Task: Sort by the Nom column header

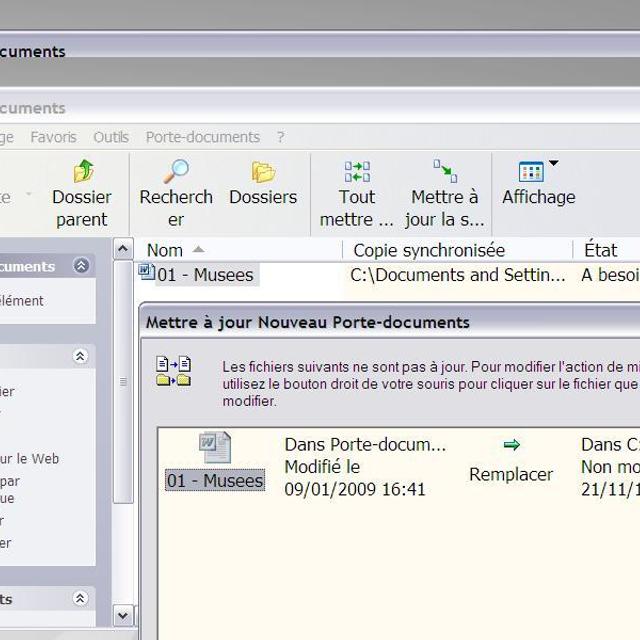Action: point(165,250)
